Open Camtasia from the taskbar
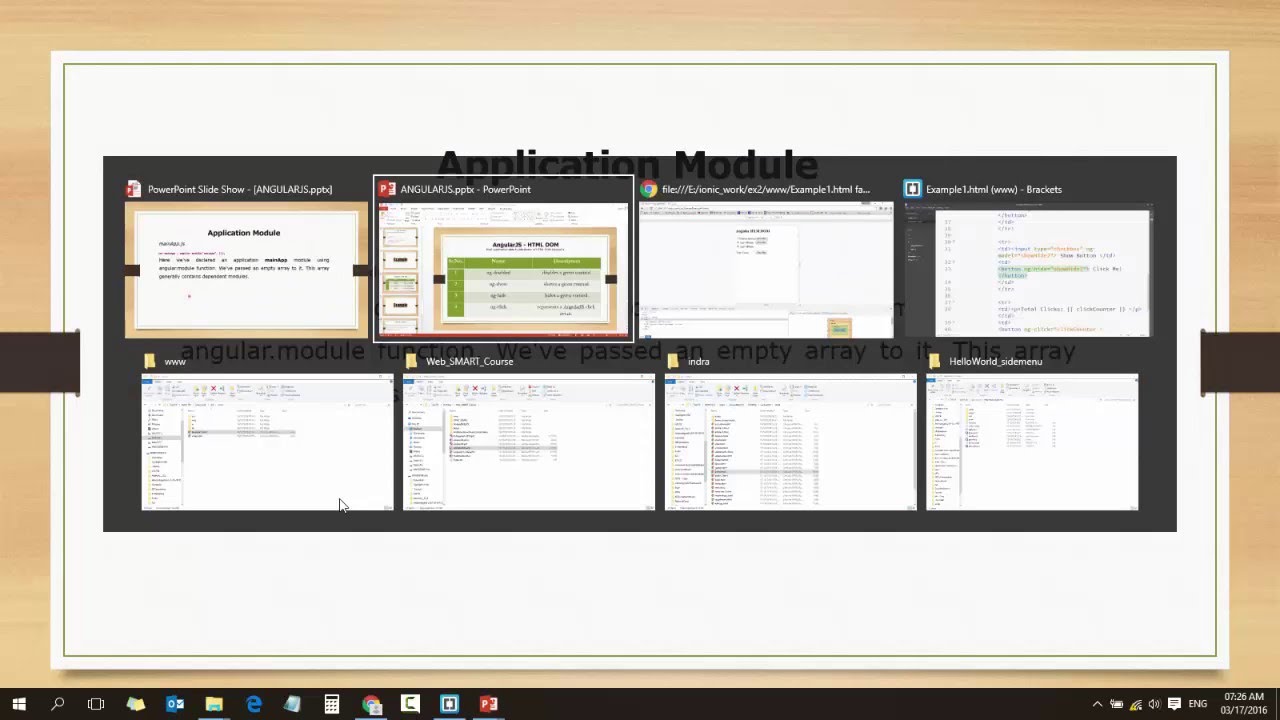This screenshot has height=720, width=1280. pos(410,704)
